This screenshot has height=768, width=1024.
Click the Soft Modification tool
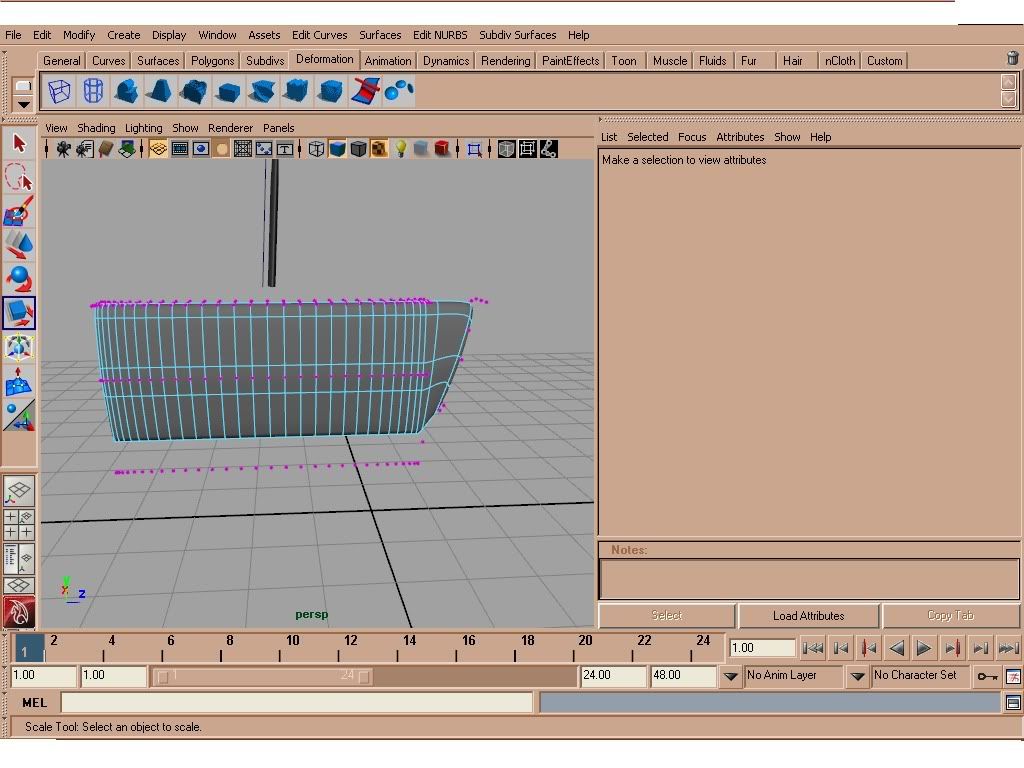point(19,381)
